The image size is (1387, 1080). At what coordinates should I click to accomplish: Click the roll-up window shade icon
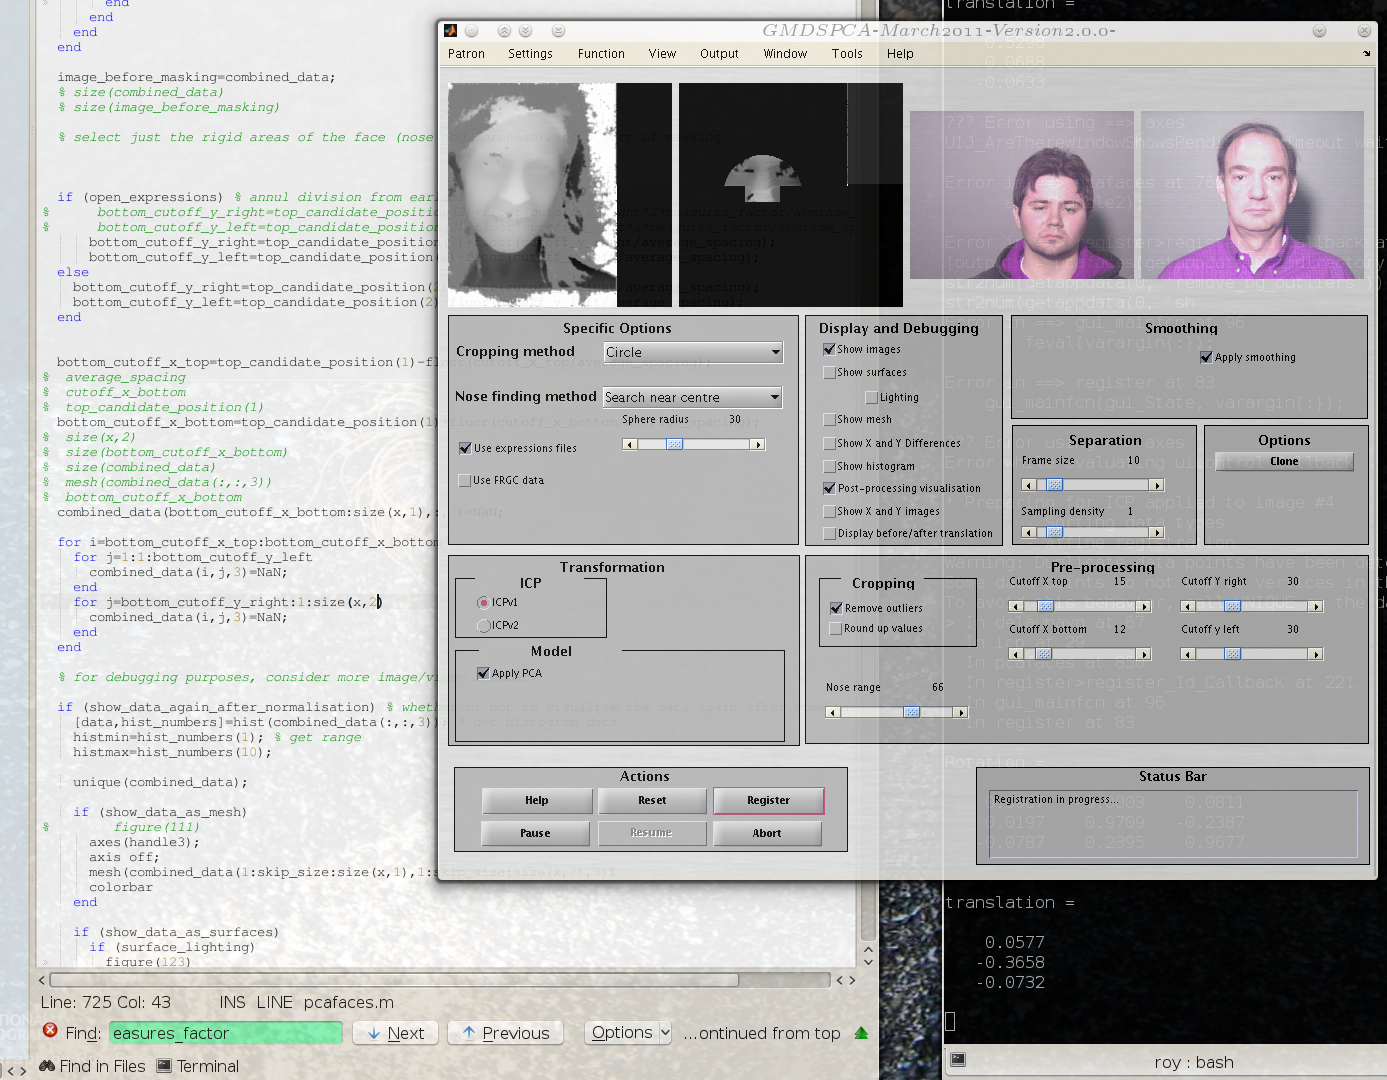tap(504, 30)
